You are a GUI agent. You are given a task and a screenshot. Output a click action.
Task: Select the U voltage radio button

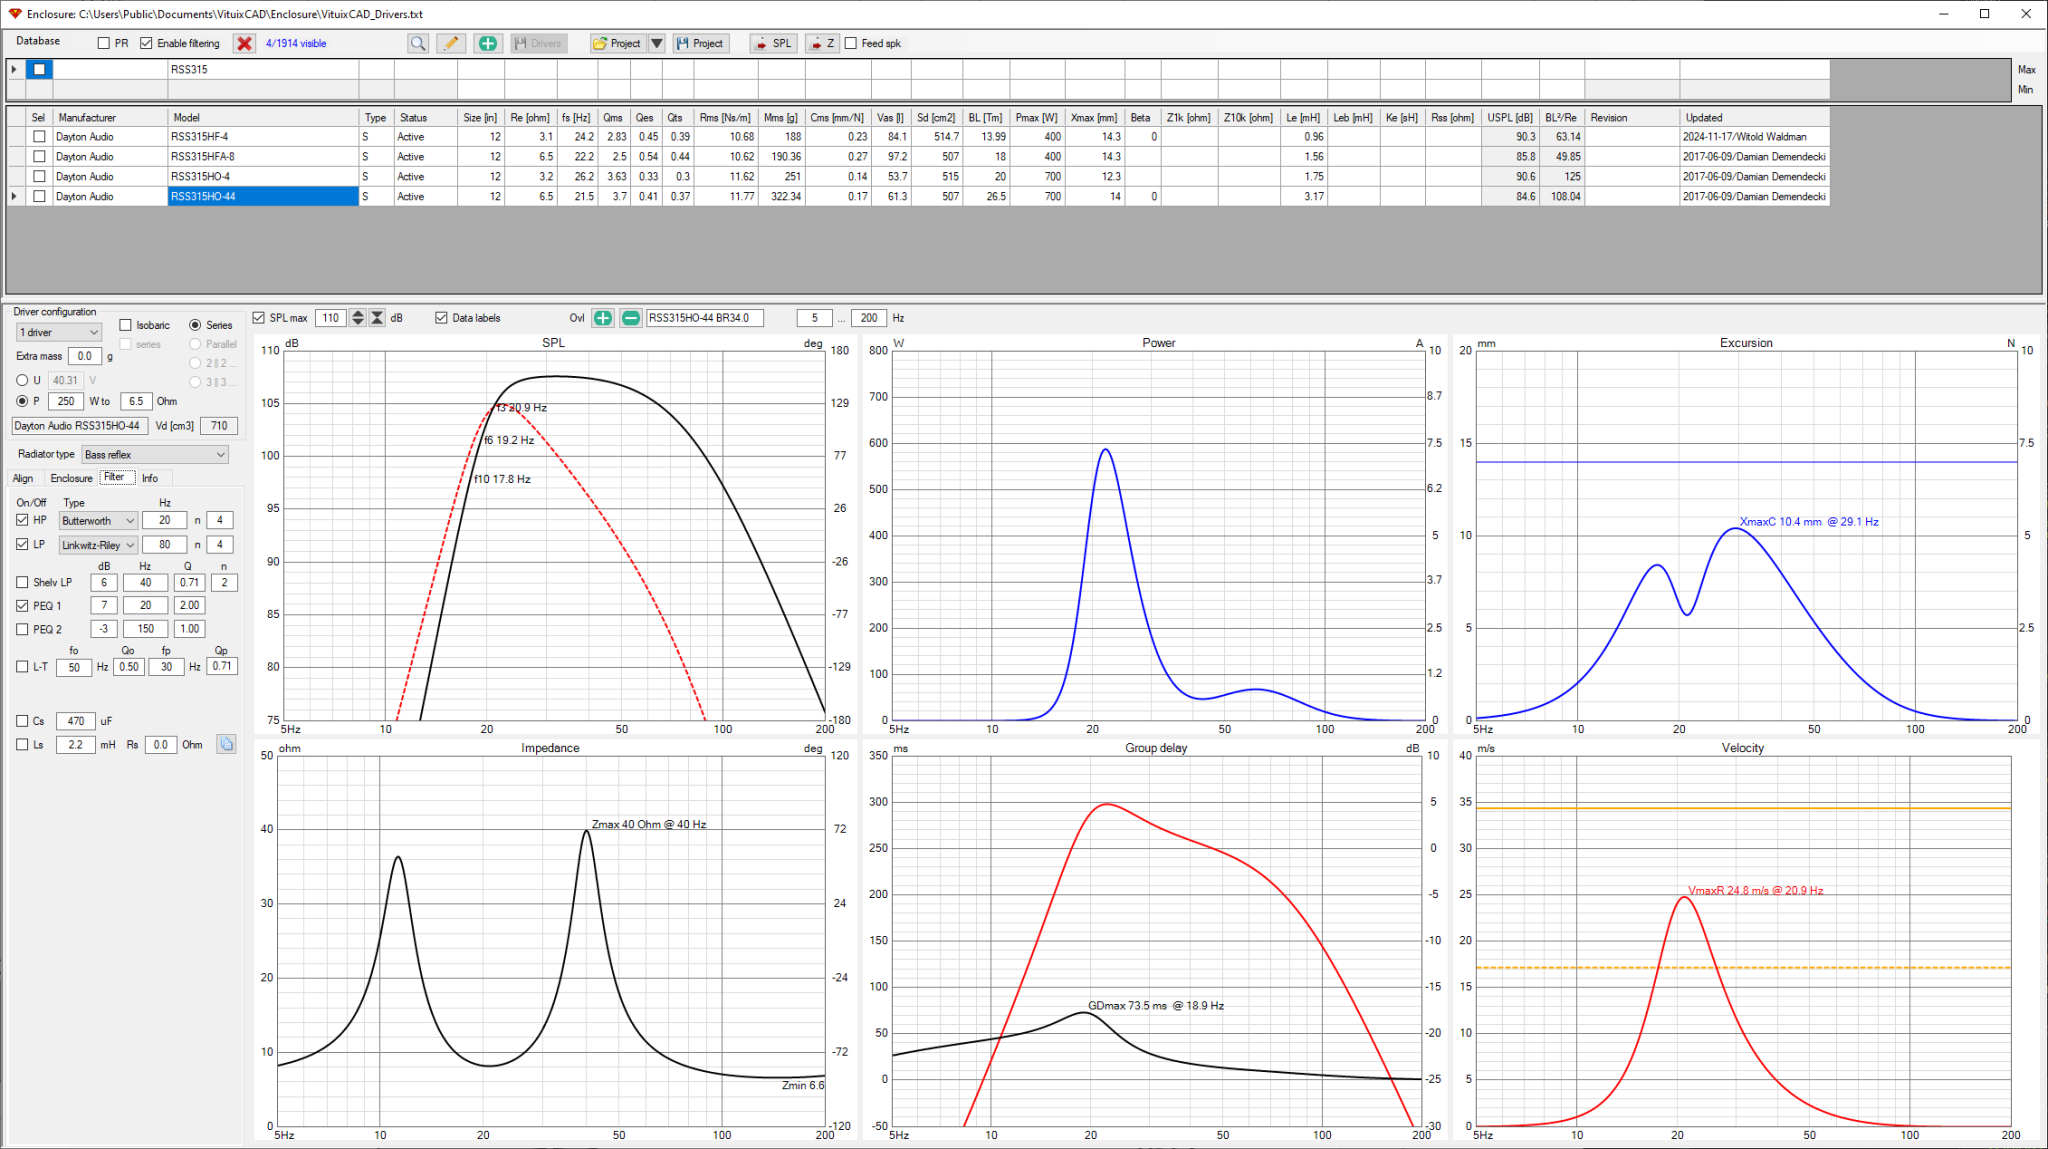pyautogui.click(x=22, y=380)
